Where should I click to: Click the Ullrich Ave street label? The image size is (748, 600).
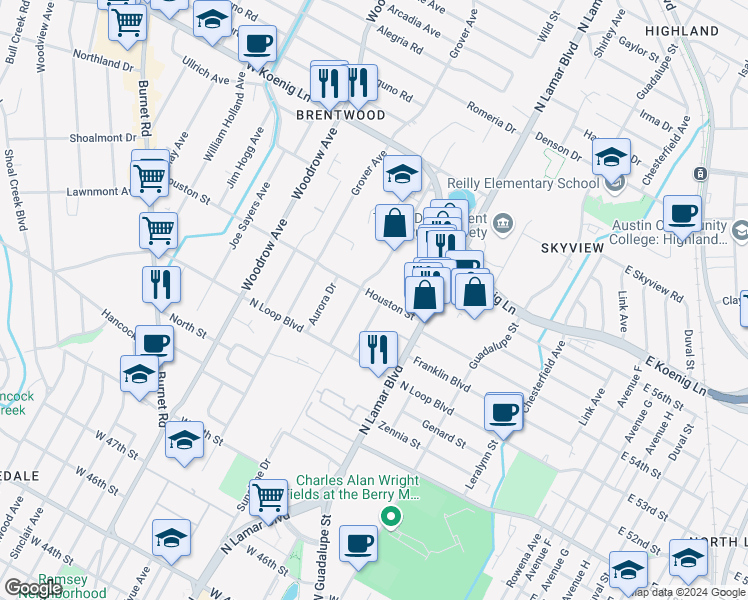click(206, 71)
